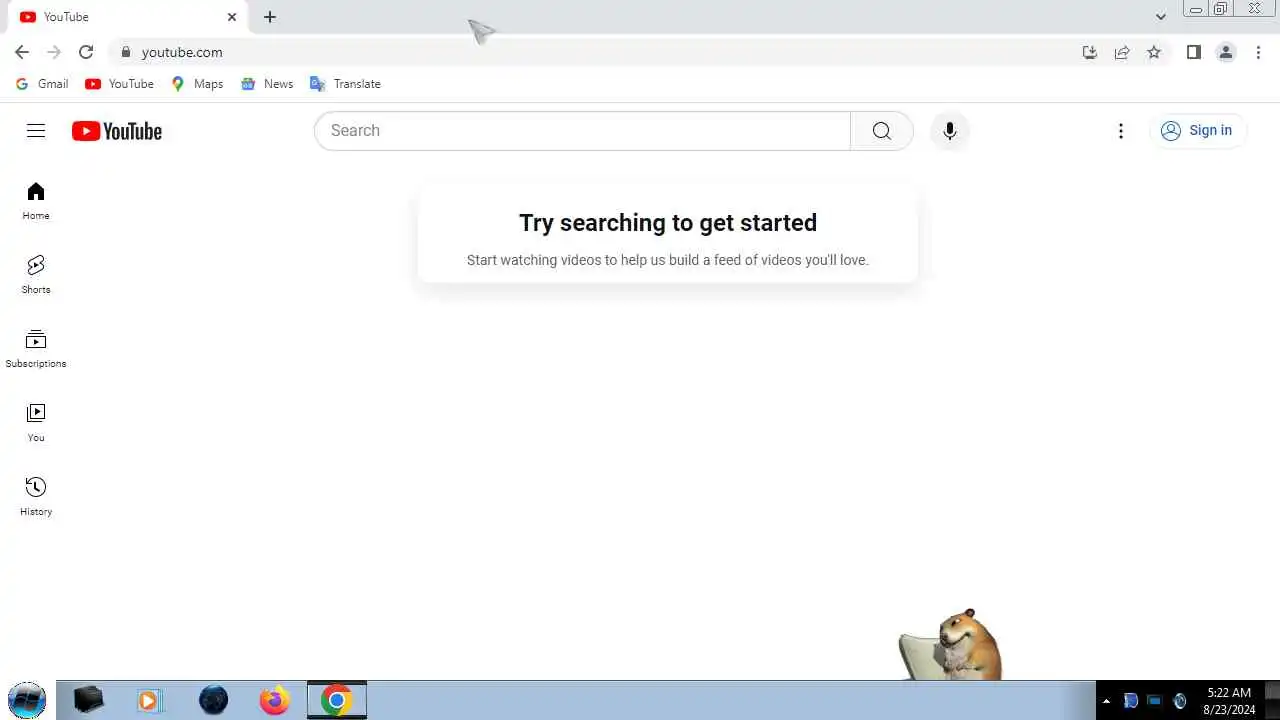Open a new tab with plus button
The image size is (1280, 720).
(x=270, y=17)
